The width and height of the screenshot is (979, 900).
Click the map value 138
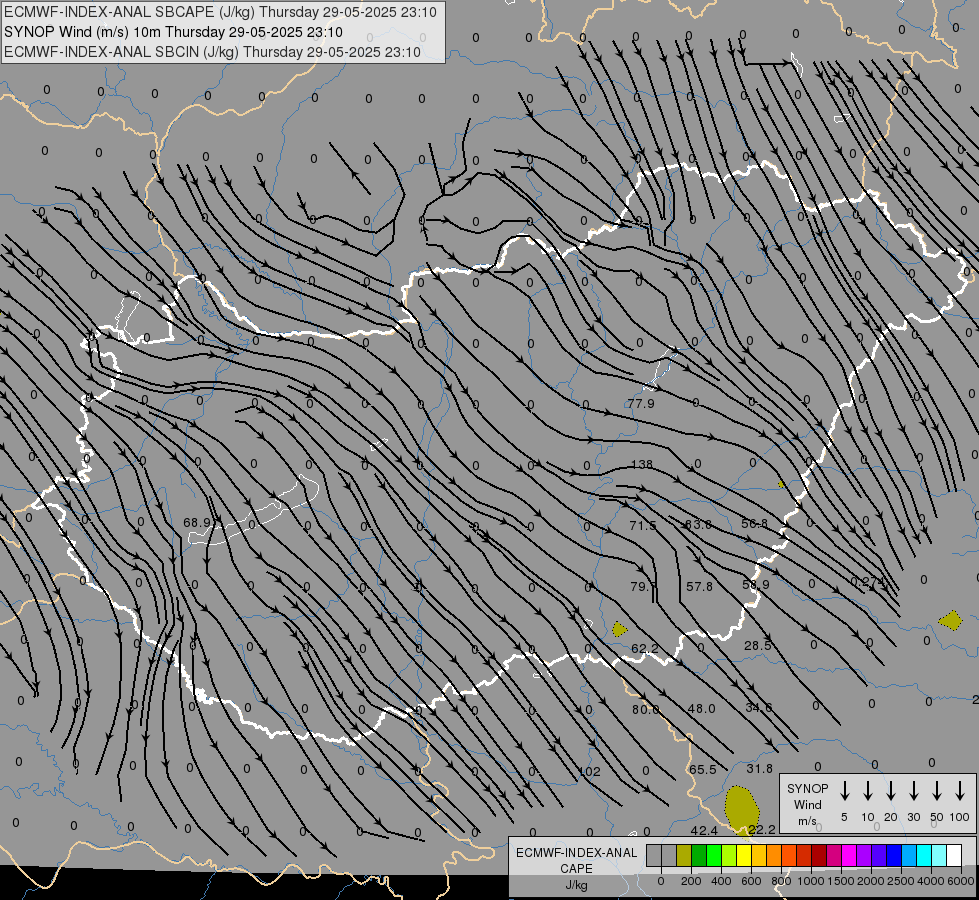642,465
